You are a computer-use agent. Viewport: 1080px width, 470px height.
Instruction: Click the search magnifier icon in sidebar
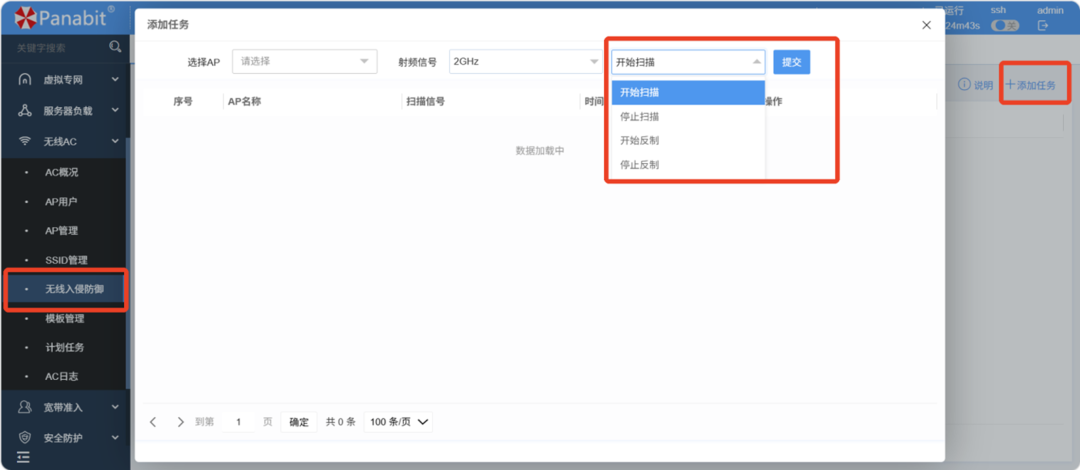[x=115, y=47]
